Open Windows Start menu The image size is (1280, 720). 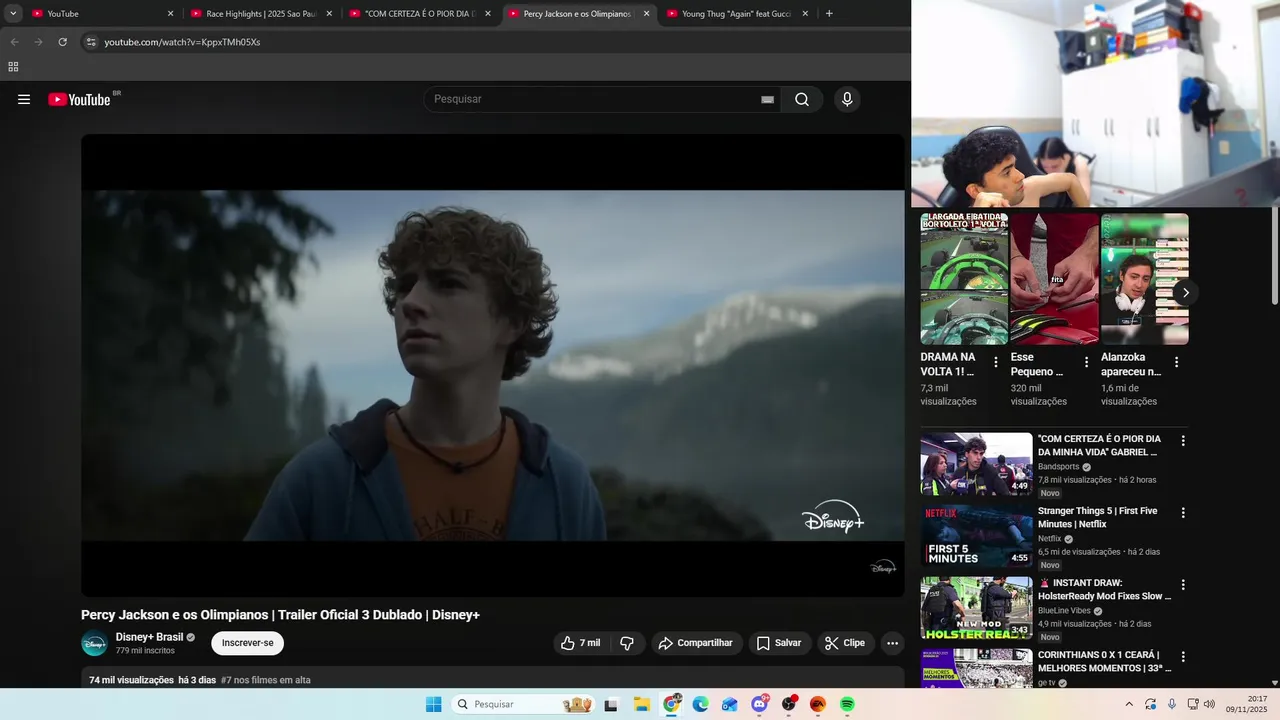tap(433, 704)
